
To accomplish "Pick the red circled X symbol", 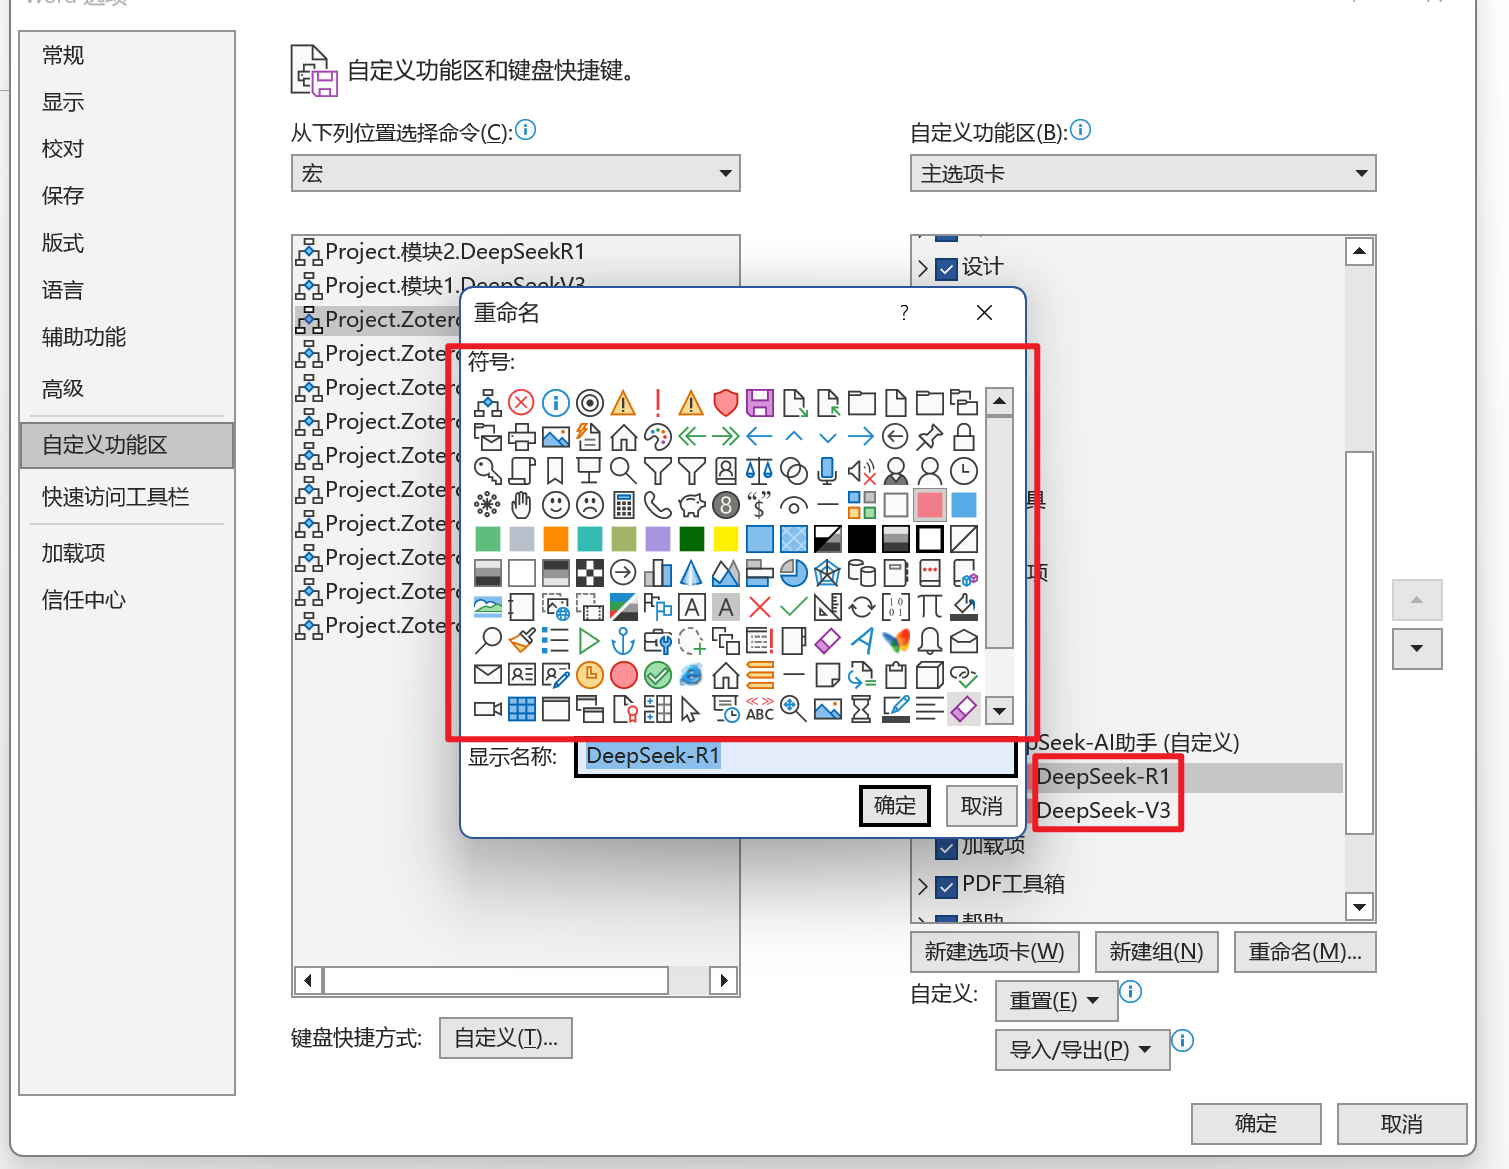I will 521,403.
